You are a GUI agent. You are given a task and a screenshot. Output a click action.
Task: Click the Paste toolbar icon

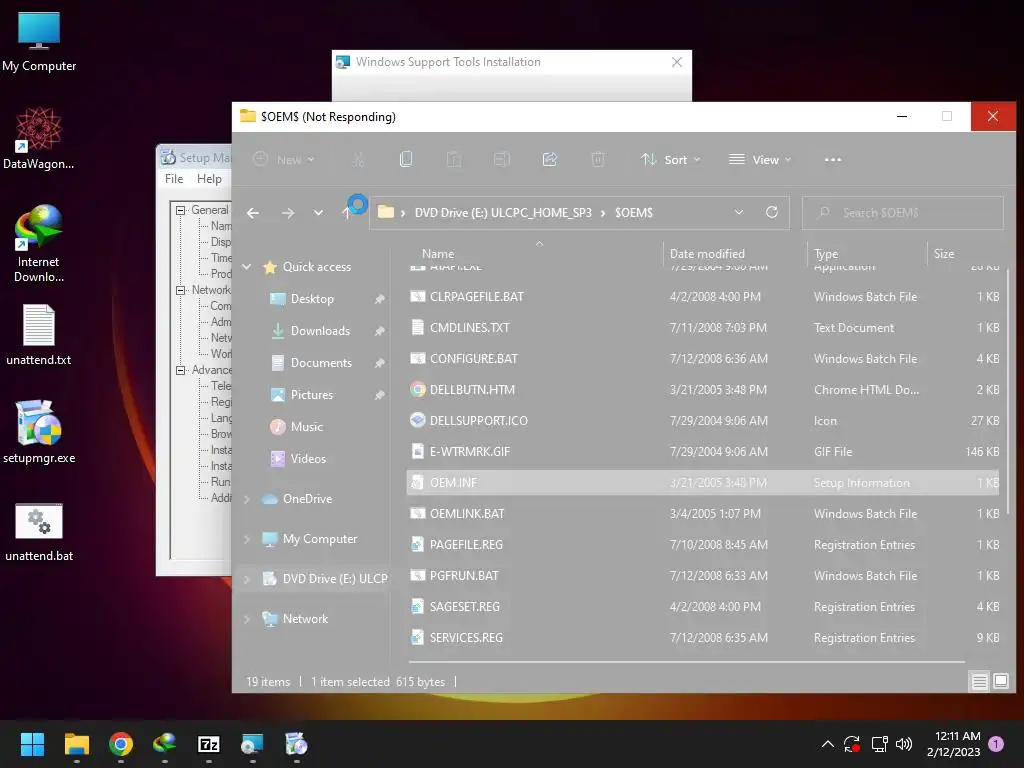tap(454, 159)
